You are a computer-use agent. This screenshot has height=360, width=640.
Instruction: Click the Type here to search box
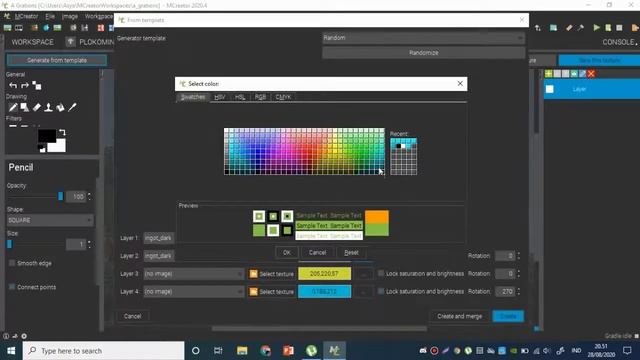(x=104, y=351)
